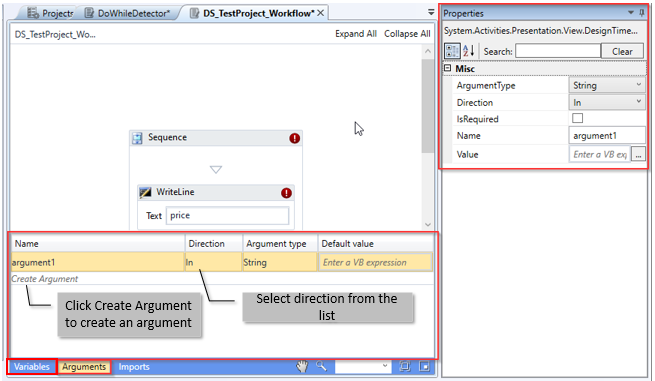Screen dimensions: 655x381
Task: Click the designer vertical scrollbar thumb
Action: [x=427, y=106]
